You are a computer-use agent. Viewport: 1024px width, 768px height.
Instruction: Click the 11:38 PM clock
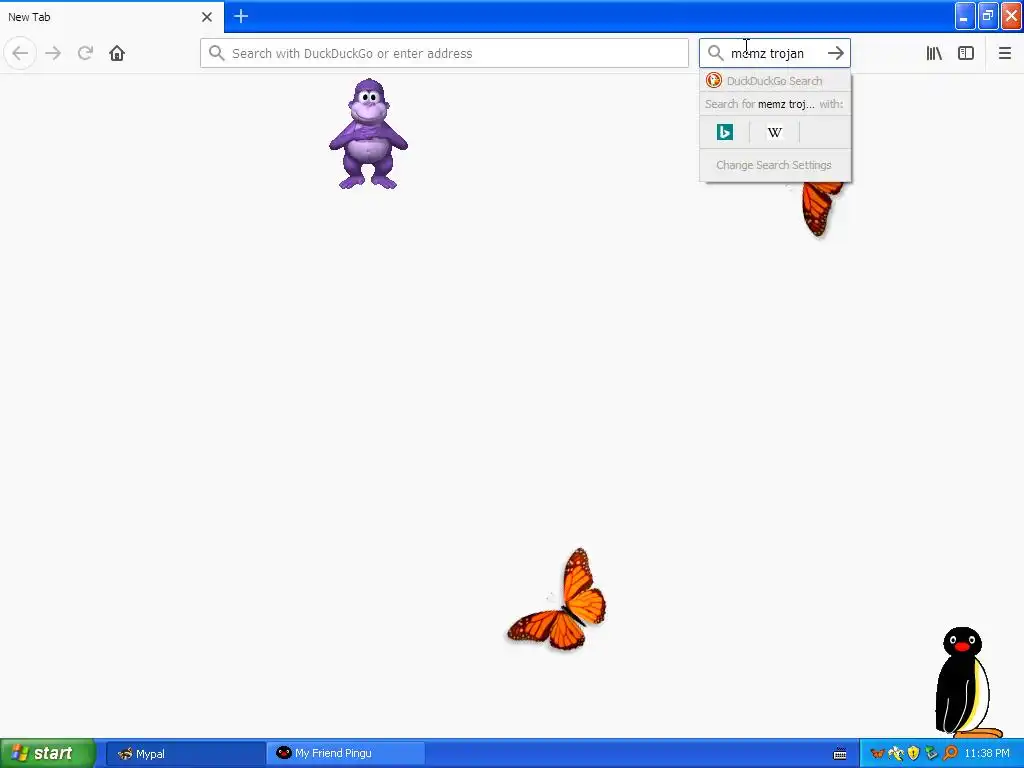click(x=987, y=753)
